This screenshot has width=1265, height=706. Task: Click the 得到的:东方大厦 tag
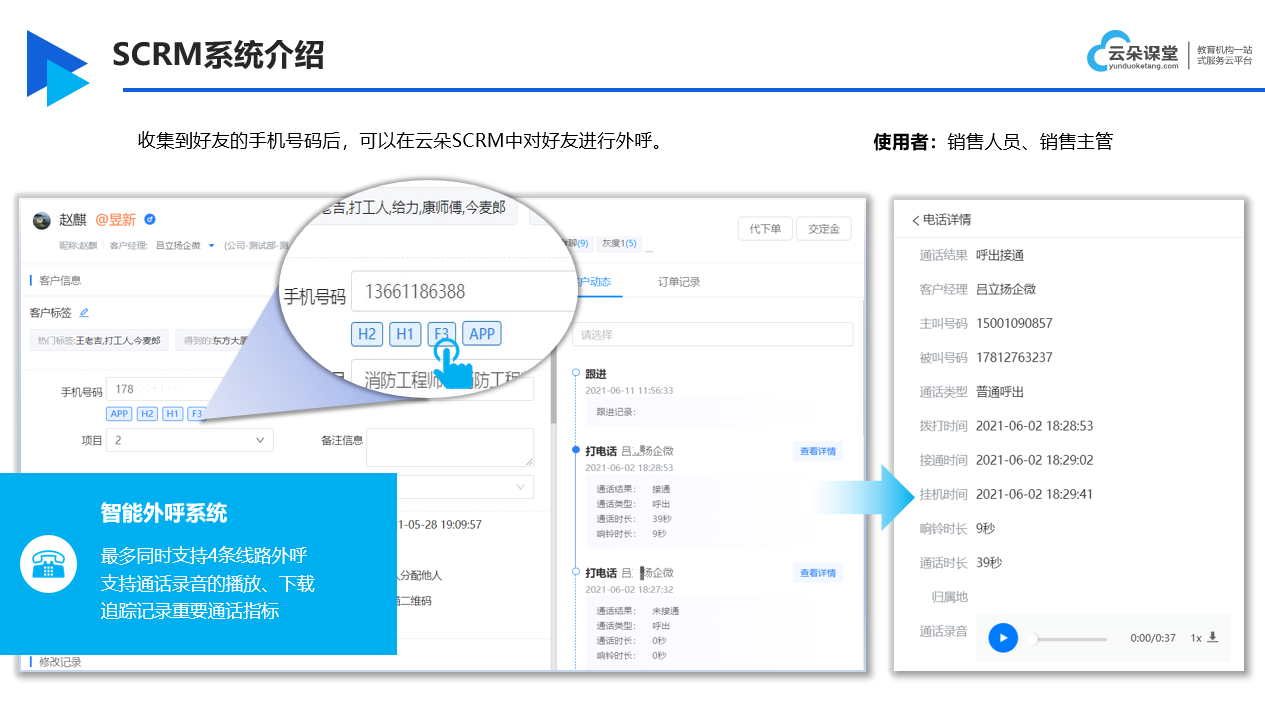[214, 341]
